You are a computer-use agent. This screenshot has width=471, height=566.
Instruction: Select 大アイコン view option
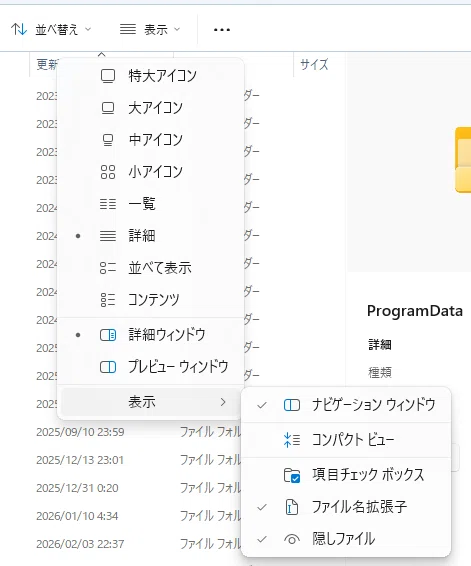click(x=151, y=108)
